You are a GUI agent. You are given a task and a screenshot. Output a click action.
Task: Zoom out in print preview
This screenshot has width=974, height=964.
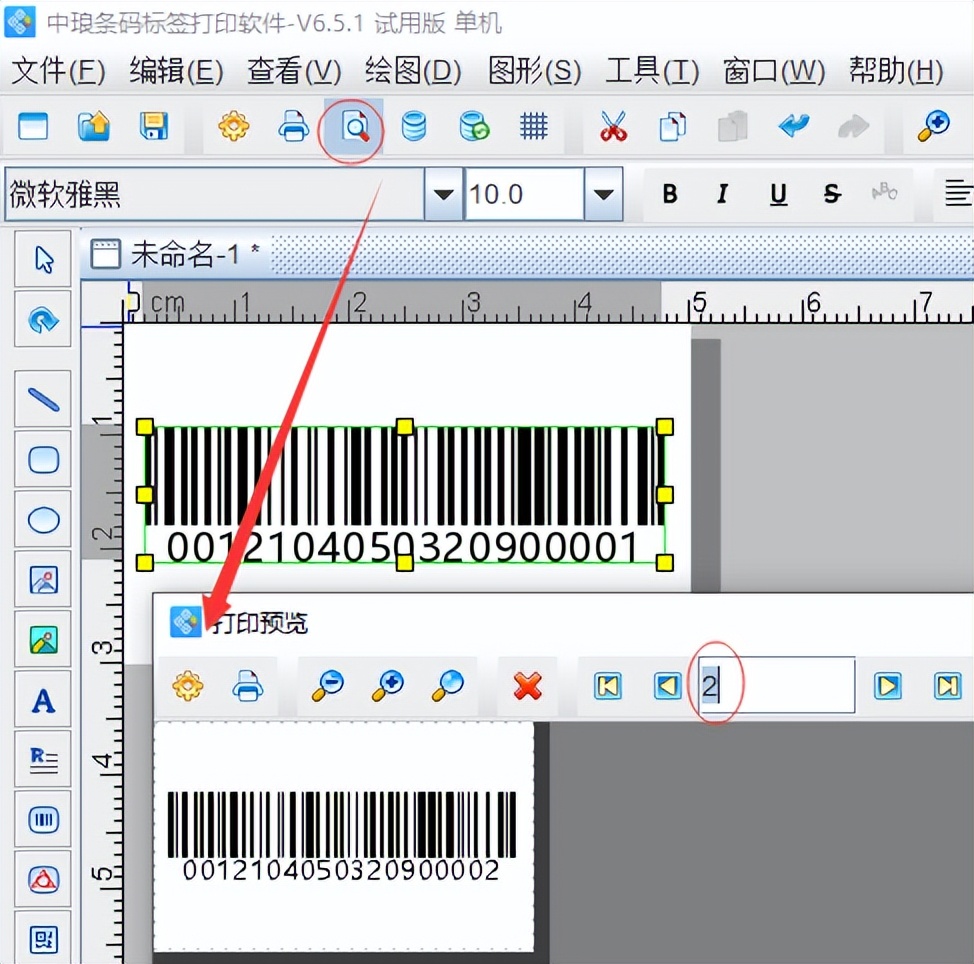click(x=327, y=686)
